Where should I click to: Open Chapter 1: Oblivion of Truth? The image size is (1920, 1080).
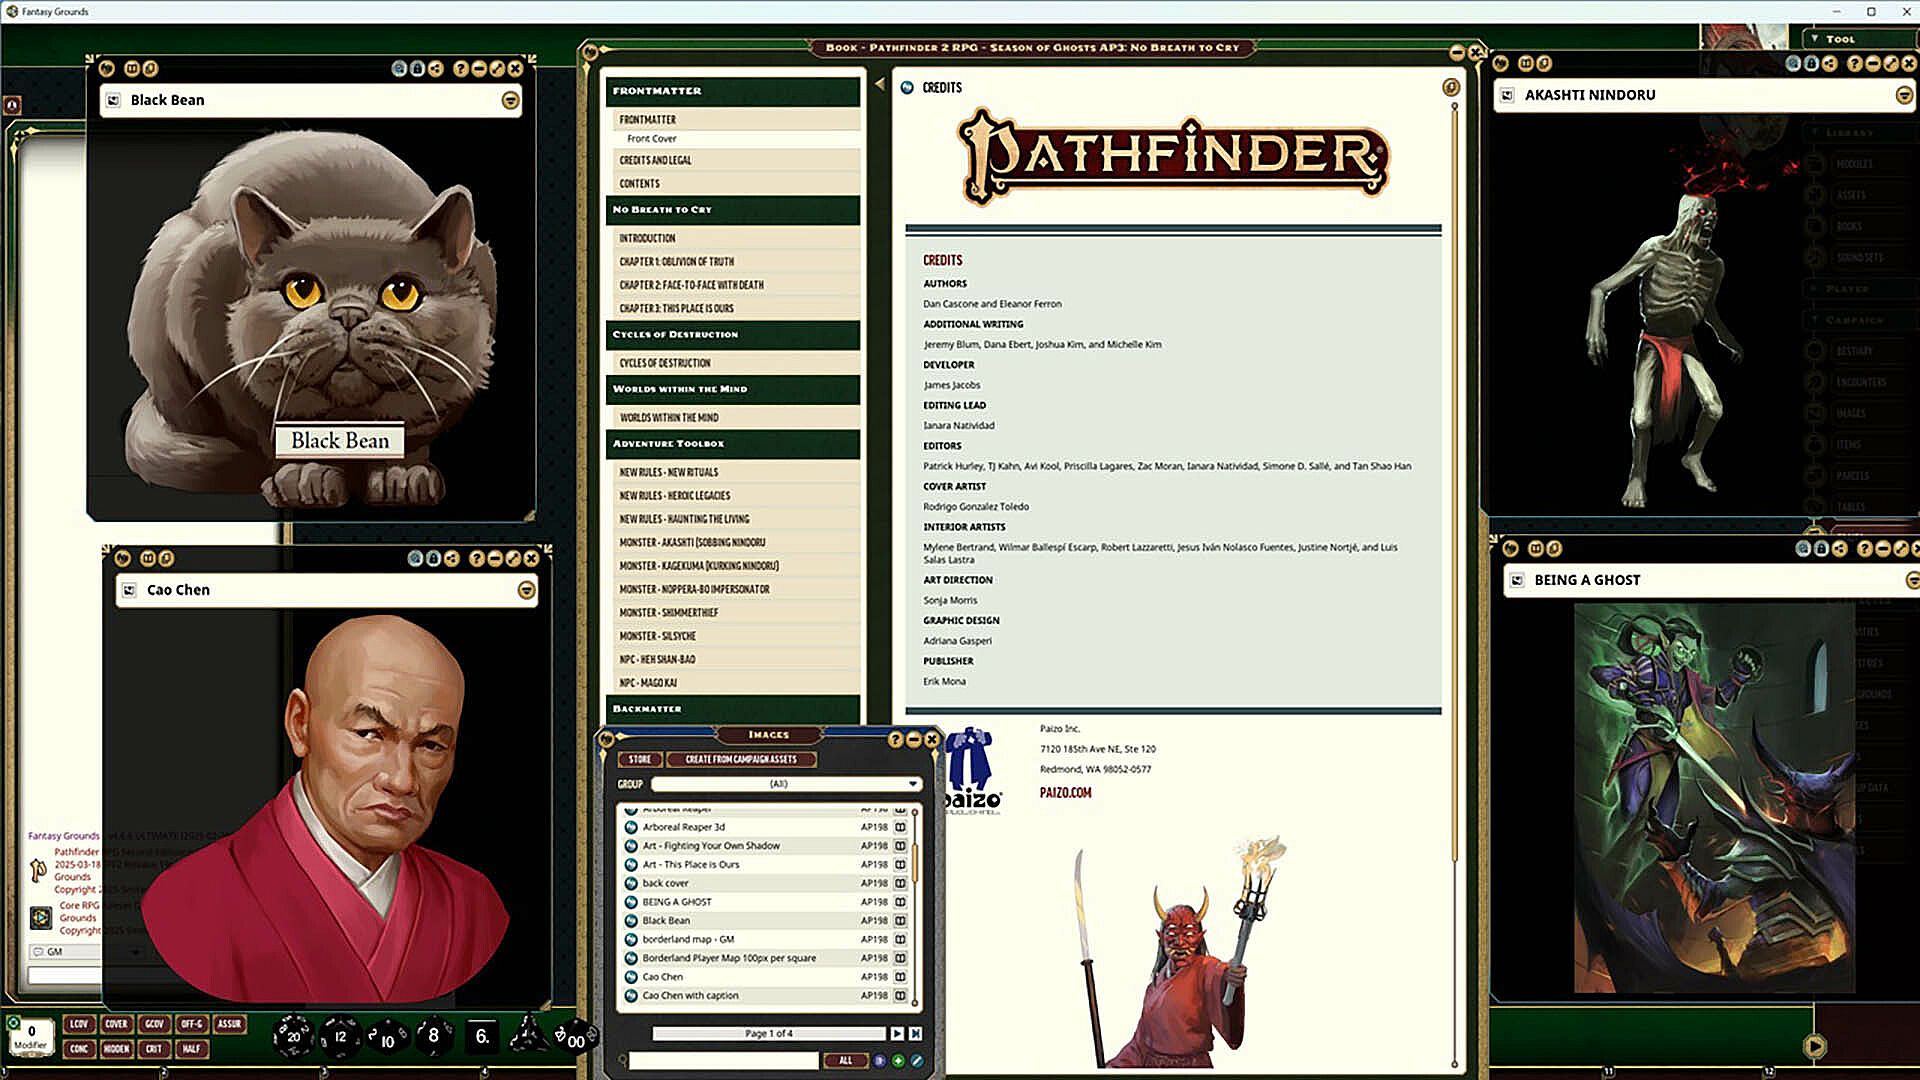(676, 262)
